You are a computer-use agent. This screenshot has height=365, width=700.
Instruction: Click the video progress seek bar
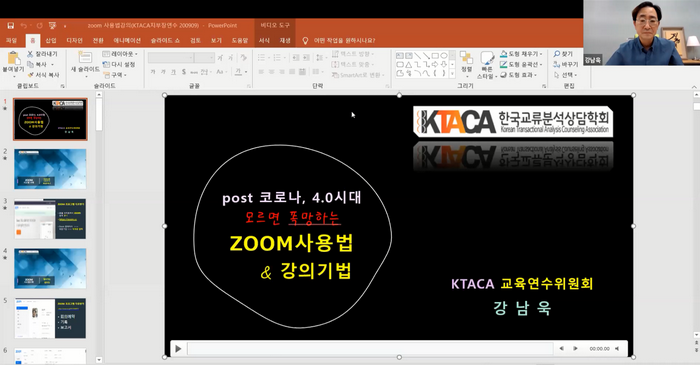[x=370, y=348]
